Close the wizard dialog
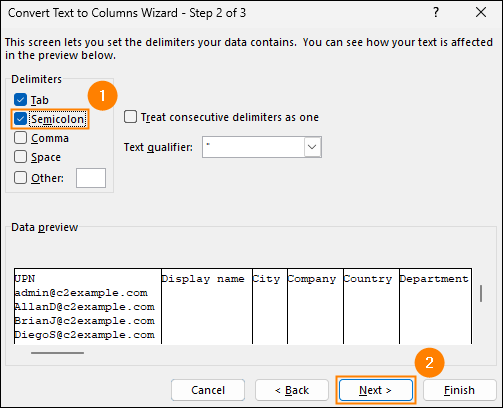This screenshot has width=503, height=408. (x=481, y=13)
